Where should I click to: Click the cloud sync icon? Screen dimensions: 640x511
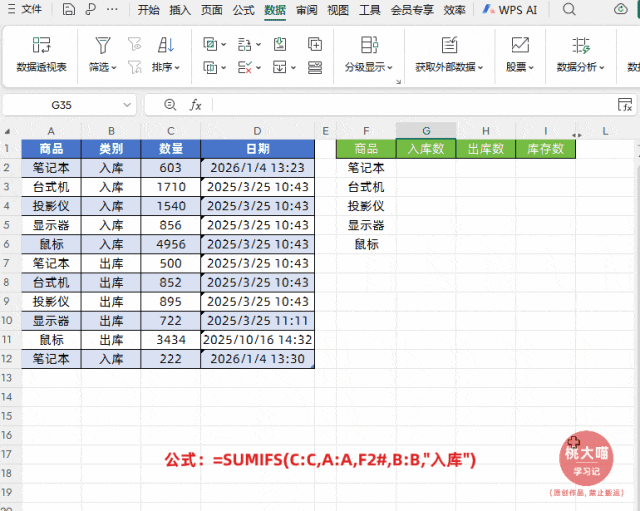point(621,9)
